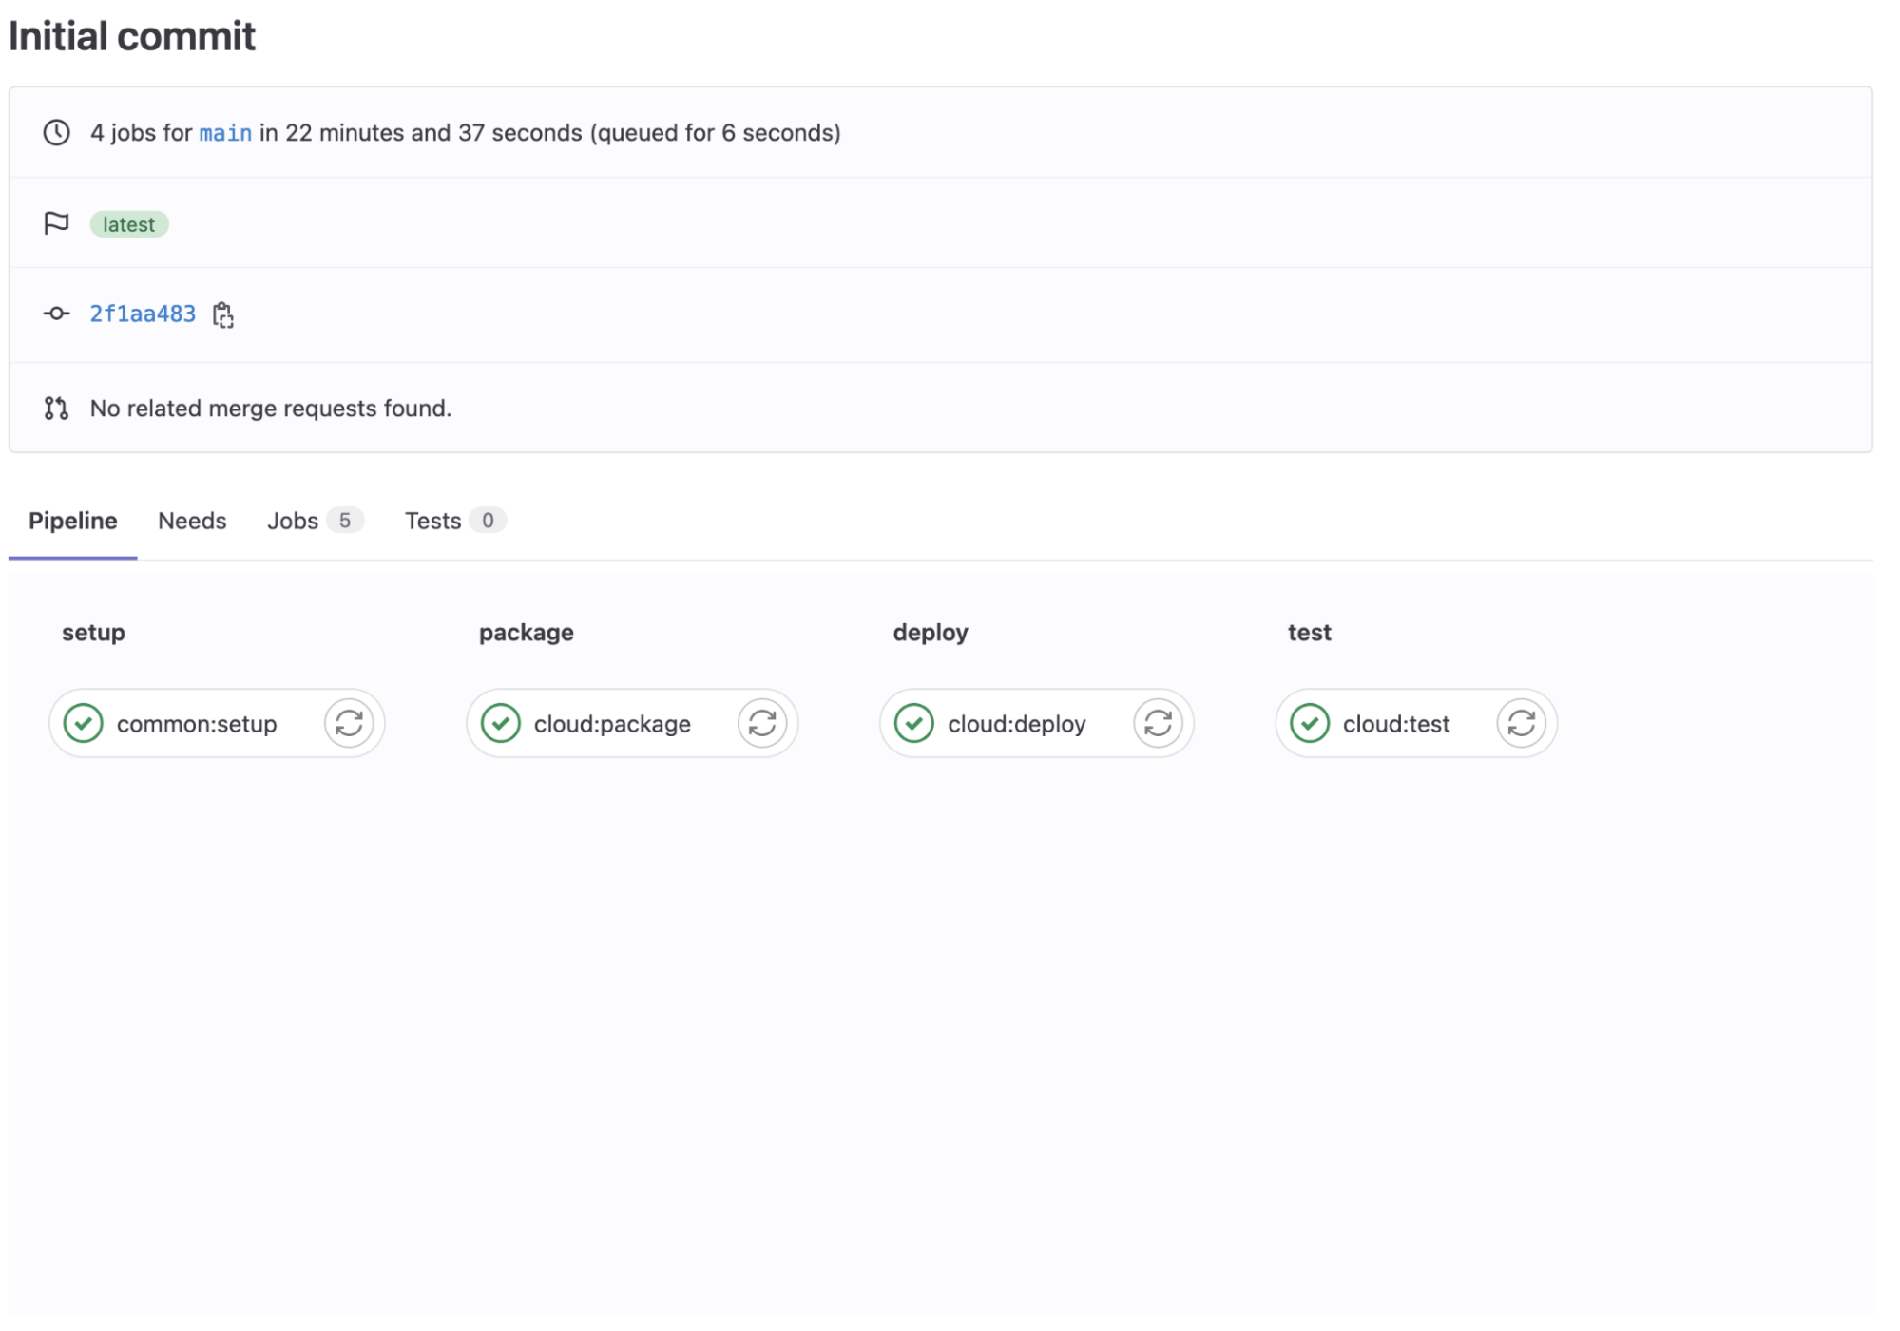View the Tests tab
Viewport: 1900px width, 1331px height.
click(433, 520)
